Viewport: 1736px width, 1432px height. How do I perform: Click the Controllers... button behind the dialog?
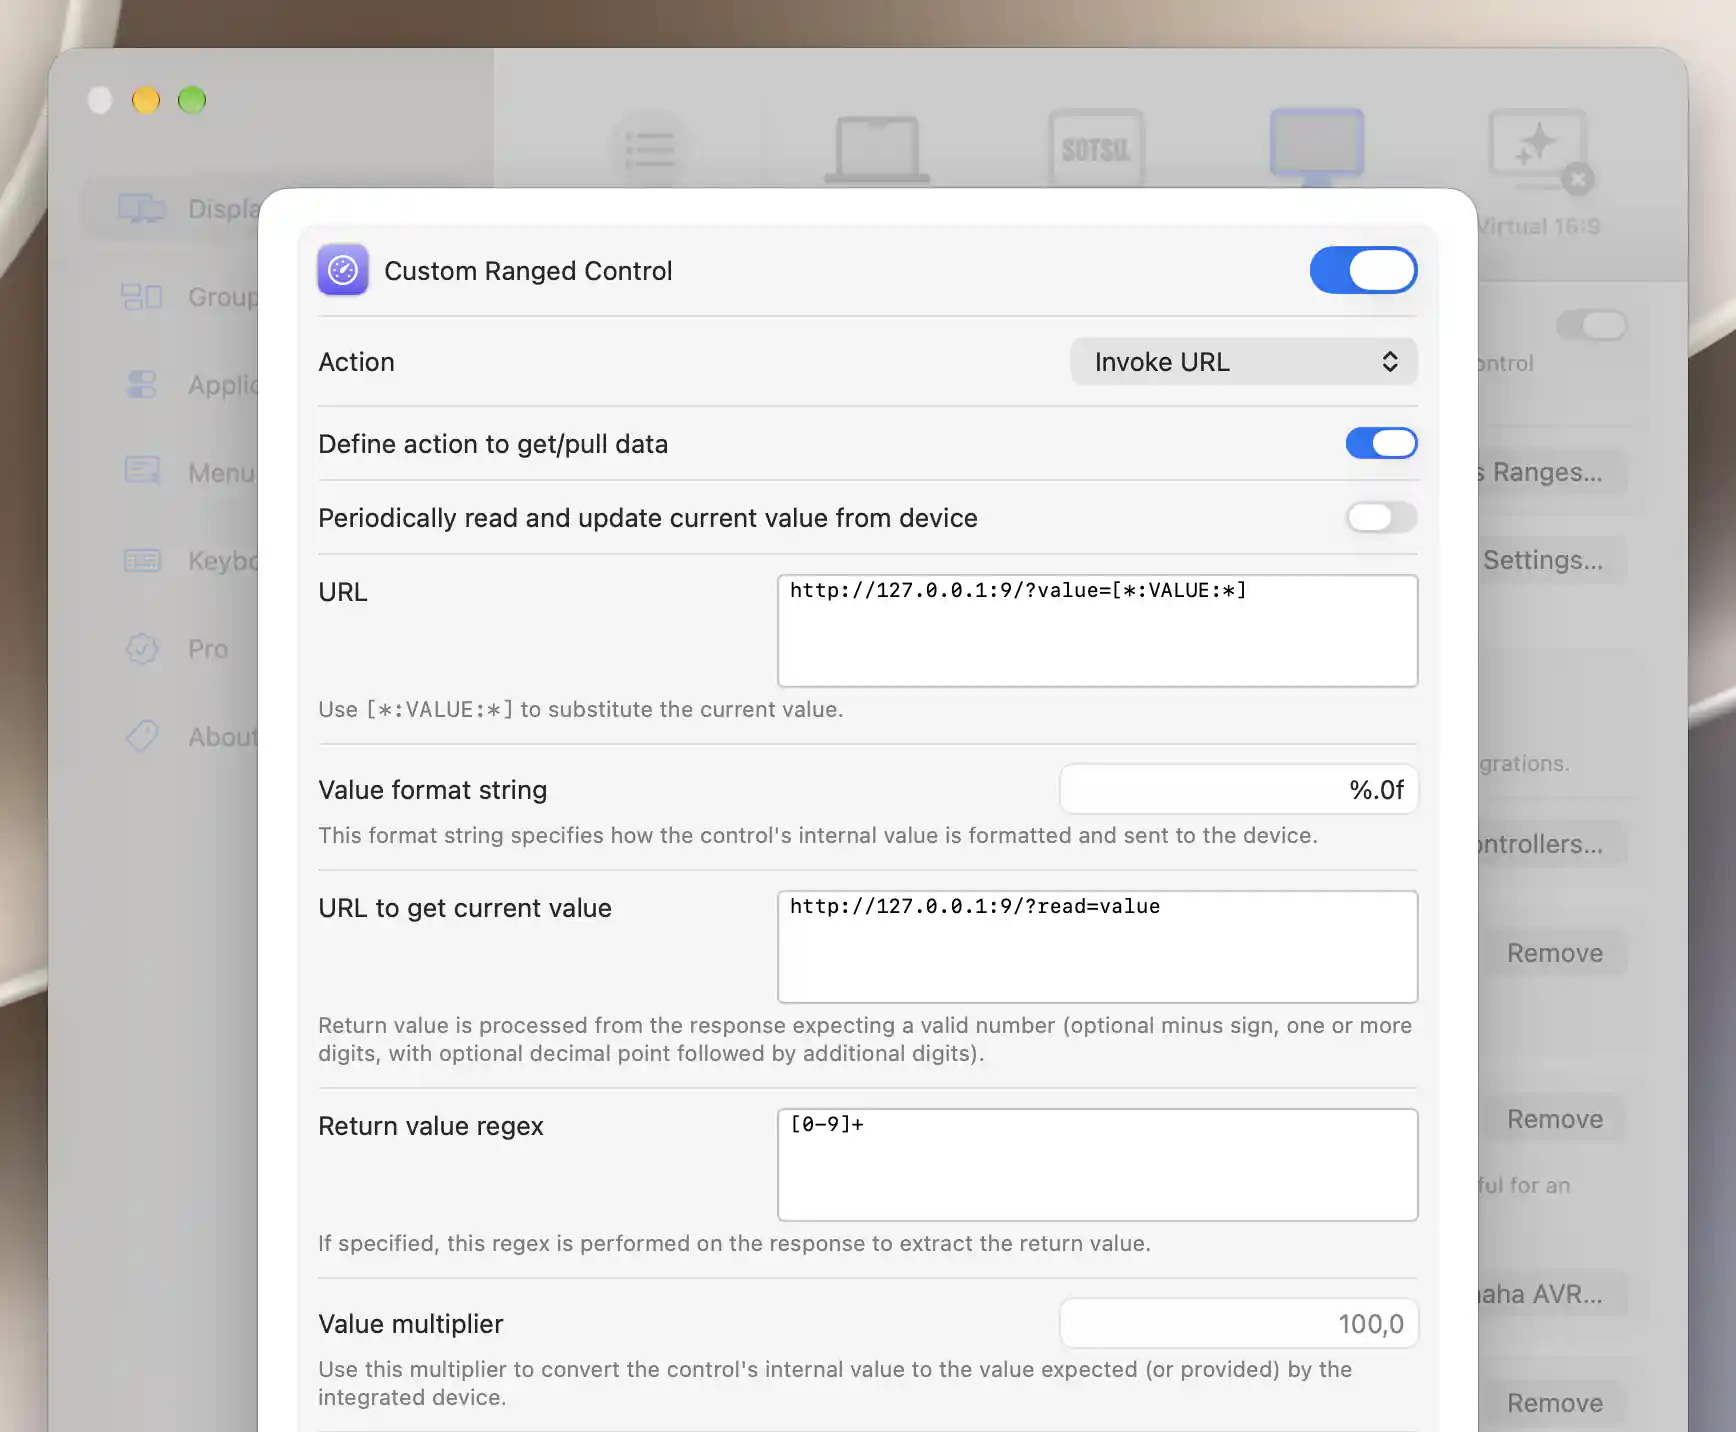(1553, 844)
